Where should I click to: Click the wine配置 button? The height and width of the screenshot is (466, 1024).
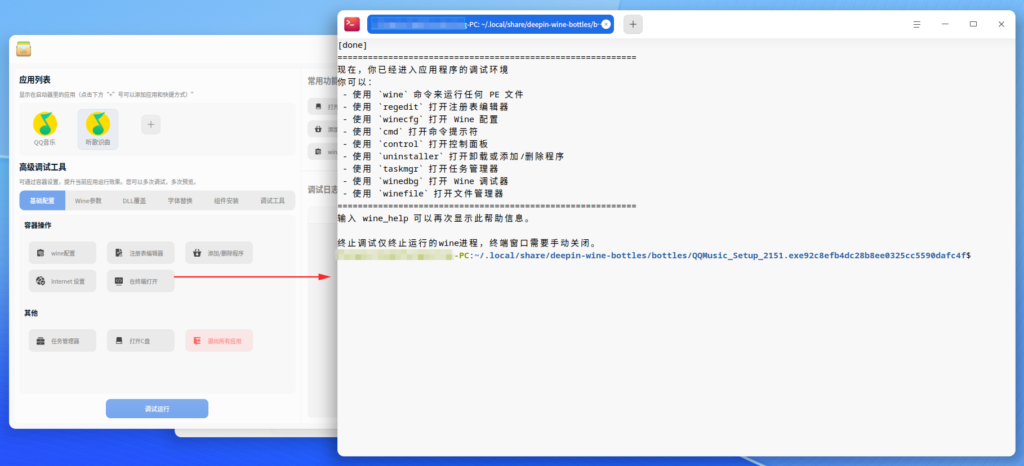click(x=62, y=254)
